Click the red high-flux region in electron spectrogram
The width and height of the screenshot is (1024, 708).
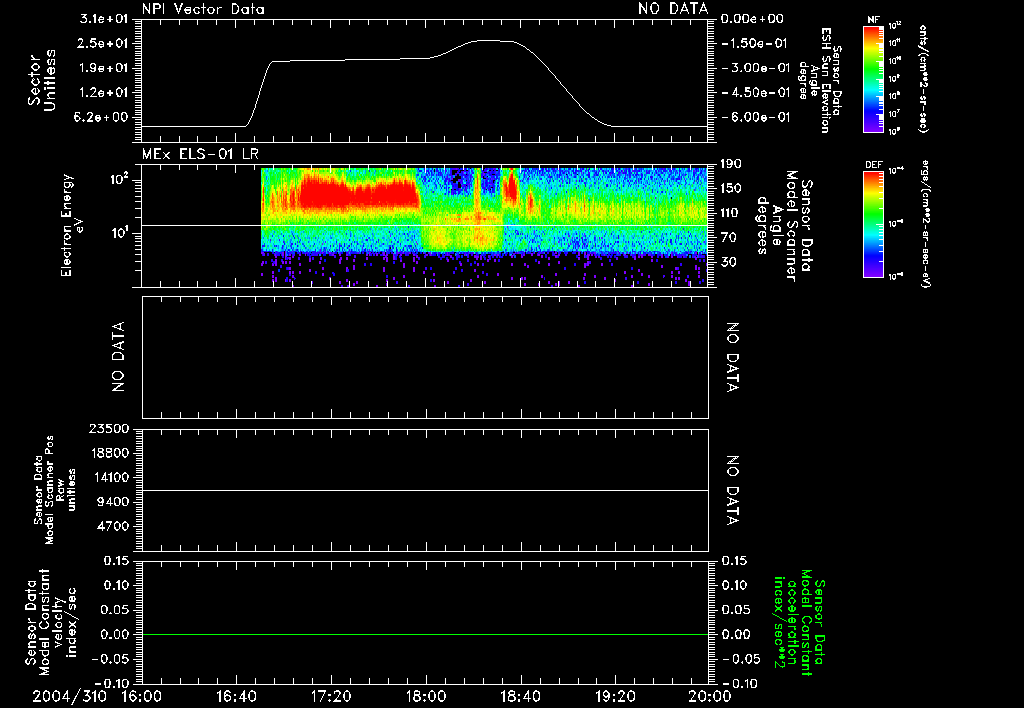point(358,193)
